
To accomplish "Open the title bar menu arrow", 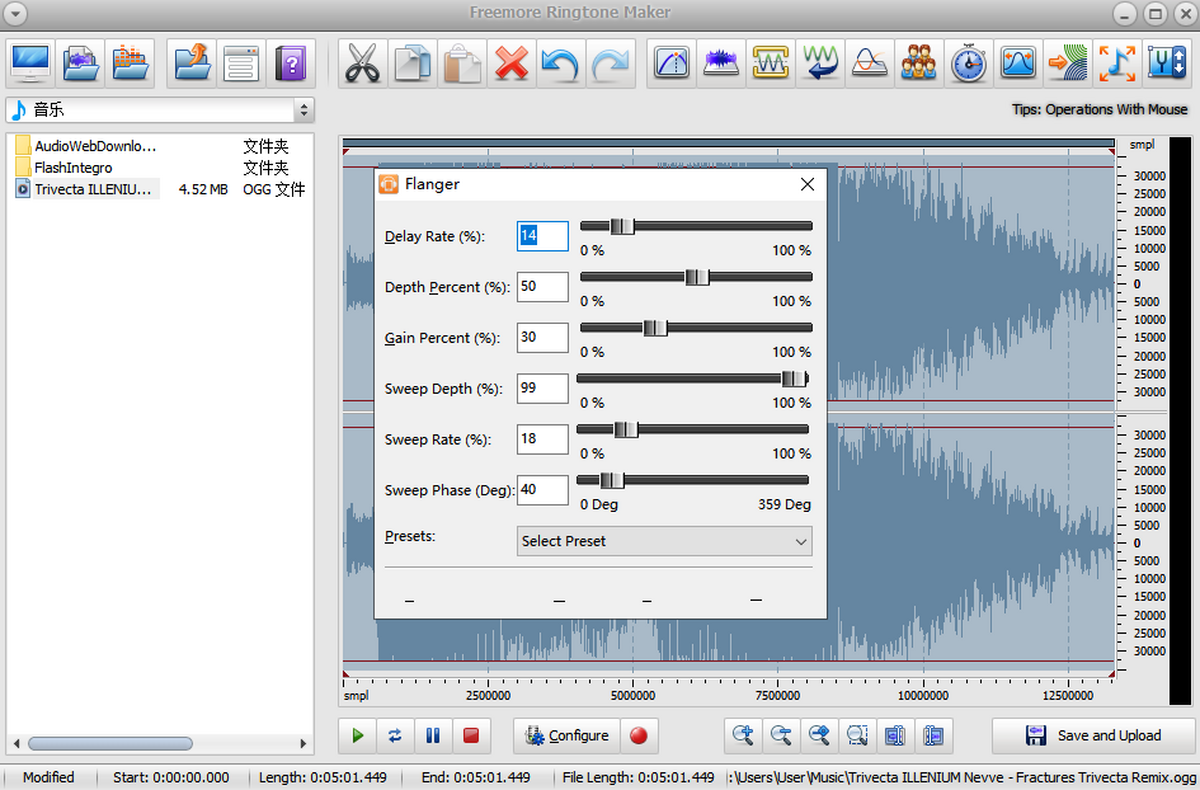I will click(x=14, y=13).
